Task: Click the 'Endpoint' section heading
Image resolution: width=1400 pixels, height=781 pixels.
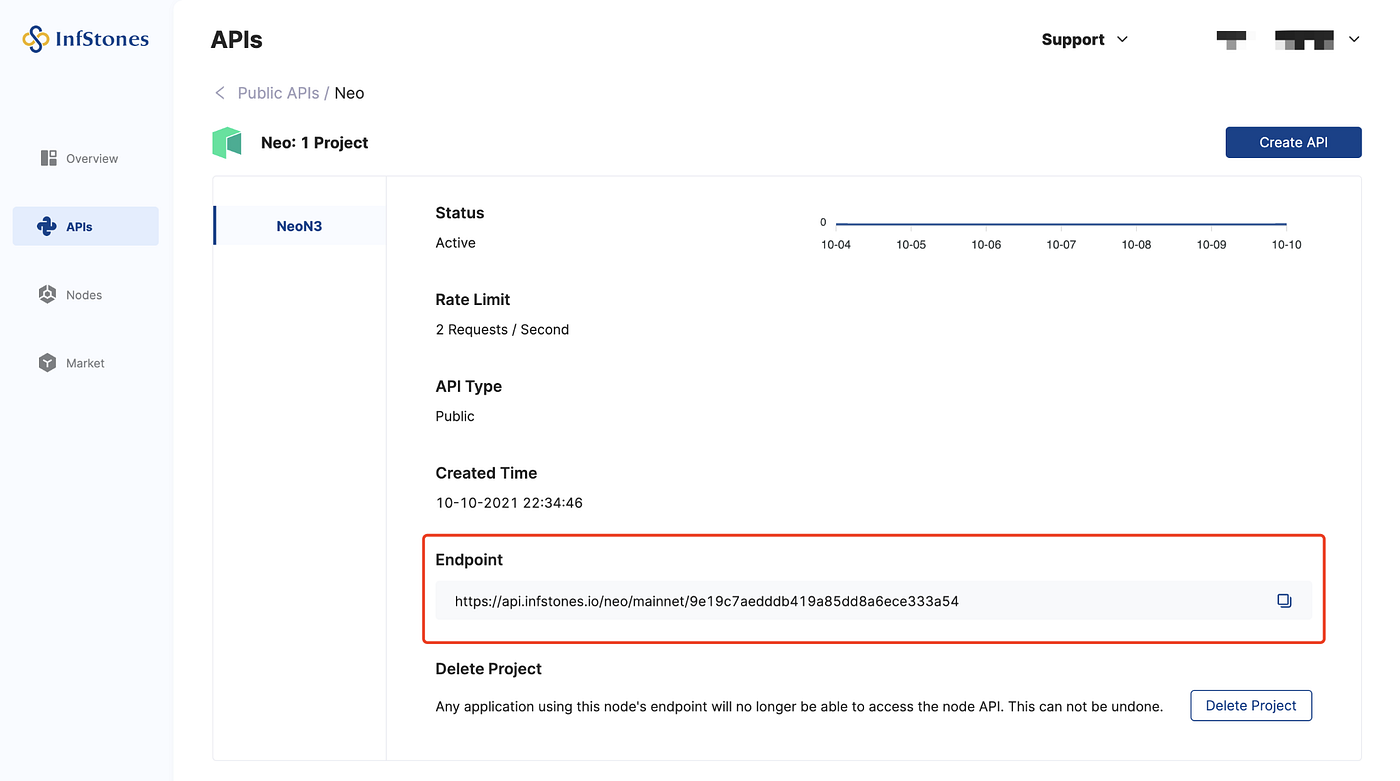Action: tap(469, 560)
